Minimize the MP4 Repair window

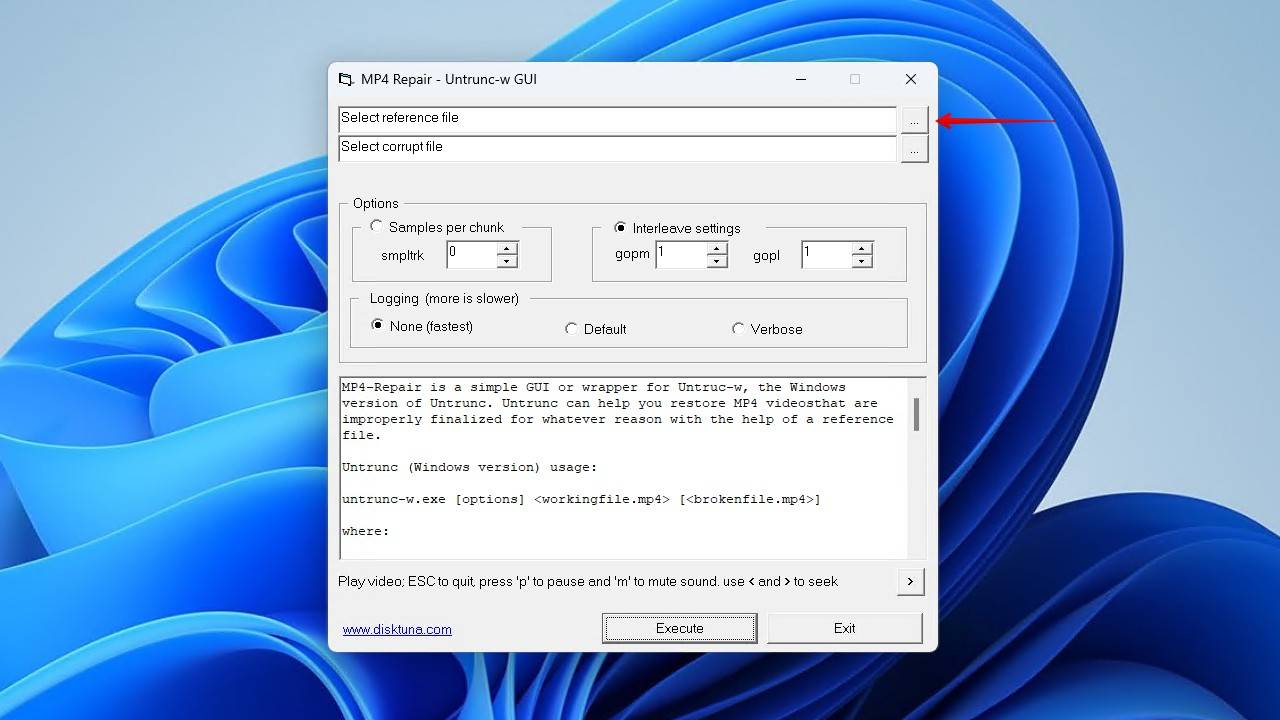801,79
